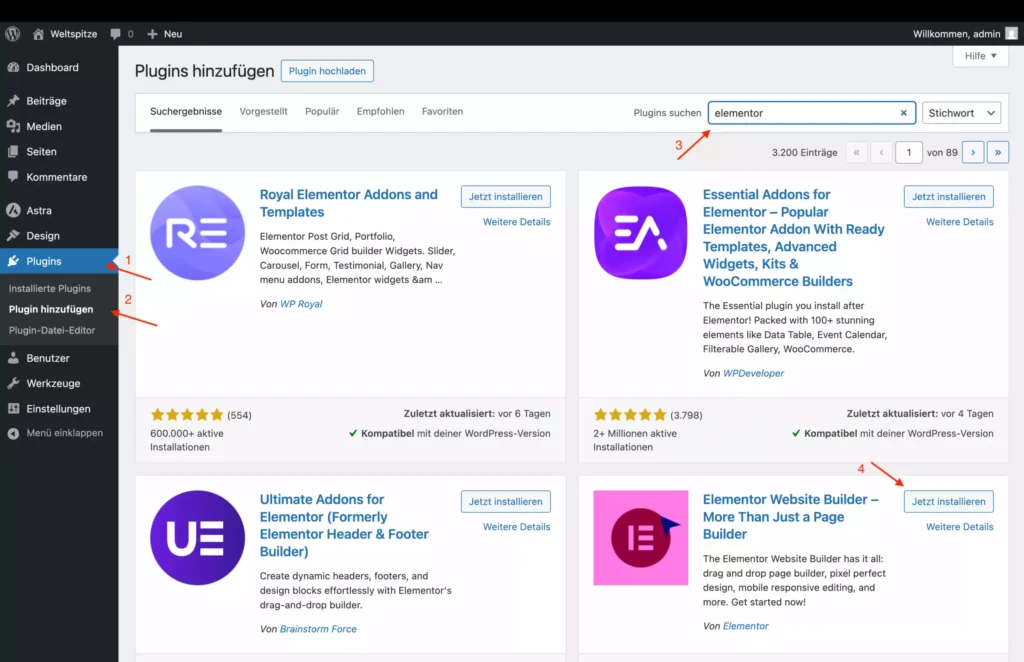Open Weitere Details for Royal Elementor Addons
The image size is (1024, 662).
[x=517, y=222]
